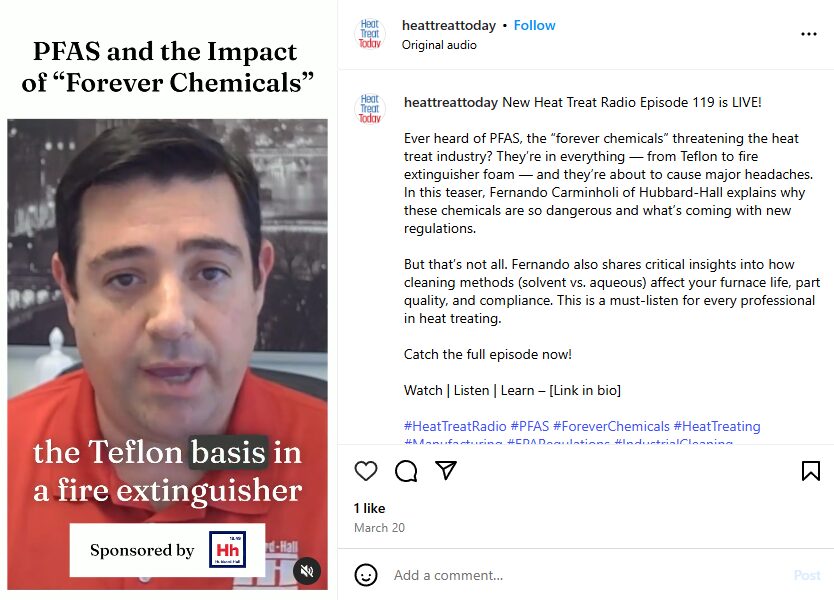
Task: Like the post with the heart icon
Action: (366, 471)
